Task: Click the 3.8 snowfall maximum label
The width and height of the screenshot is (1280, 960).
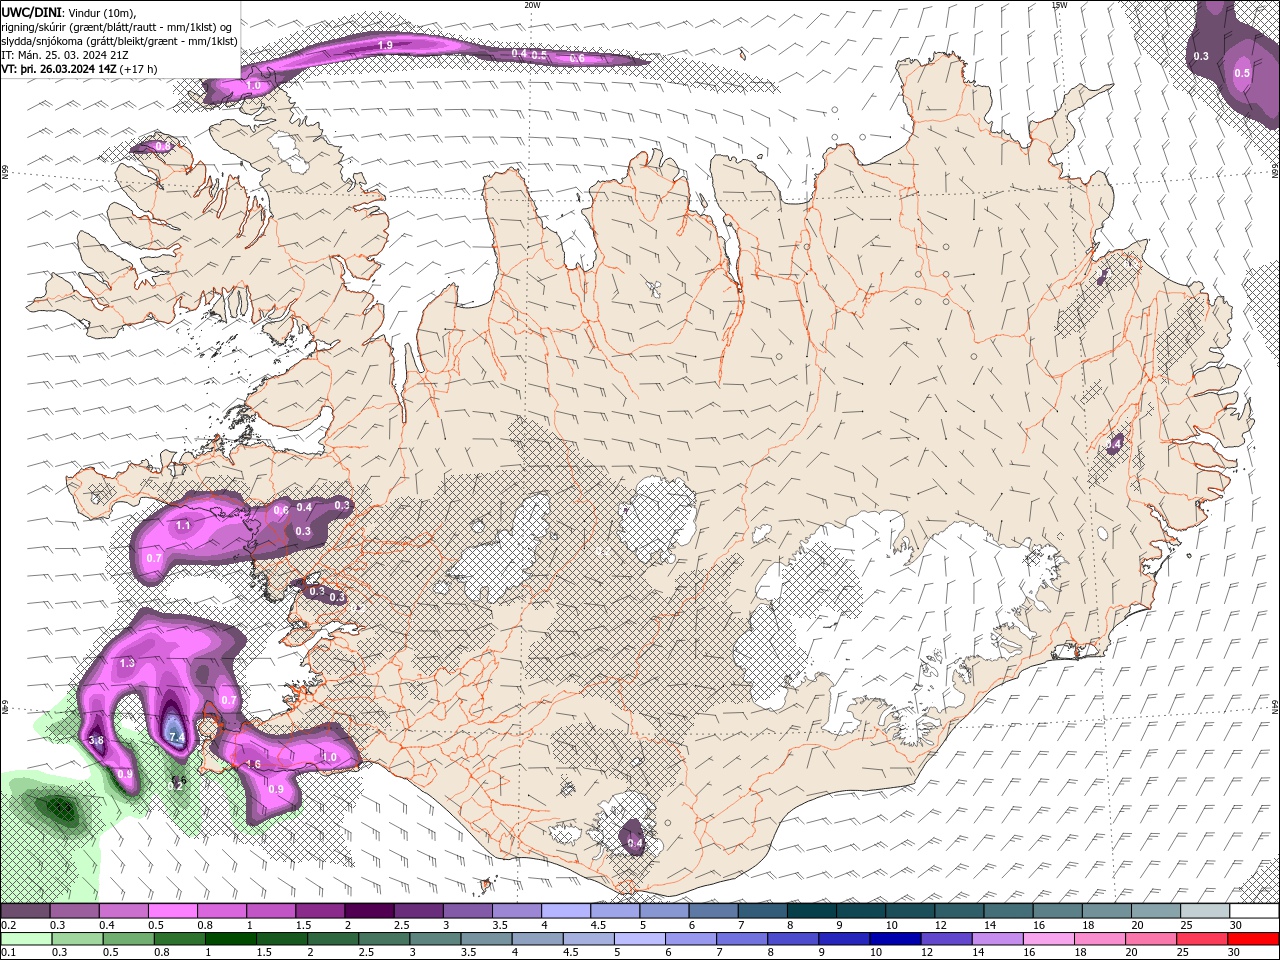Action: pyautogui.click(x=96, y=740)
